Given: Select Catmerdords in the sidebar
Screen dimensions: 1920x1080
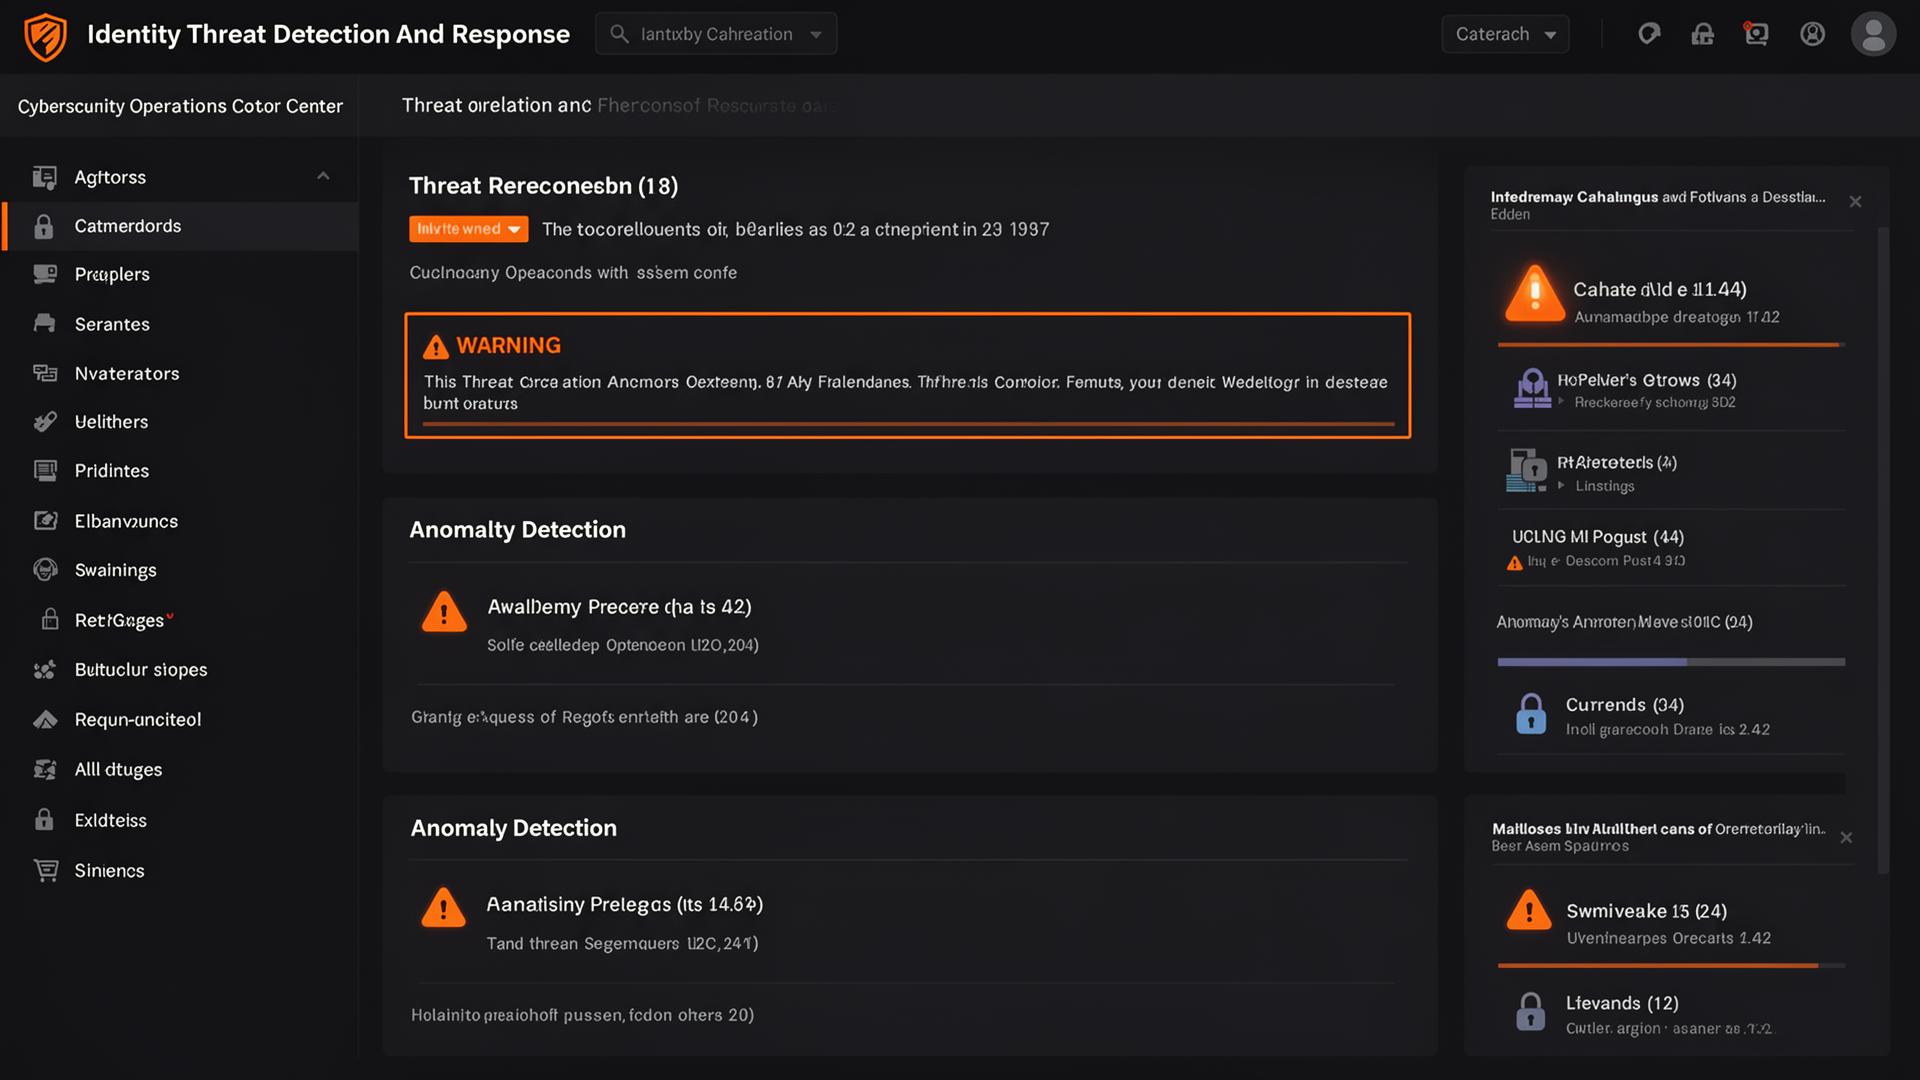Looking at the screenshot, I should (128, 226).
